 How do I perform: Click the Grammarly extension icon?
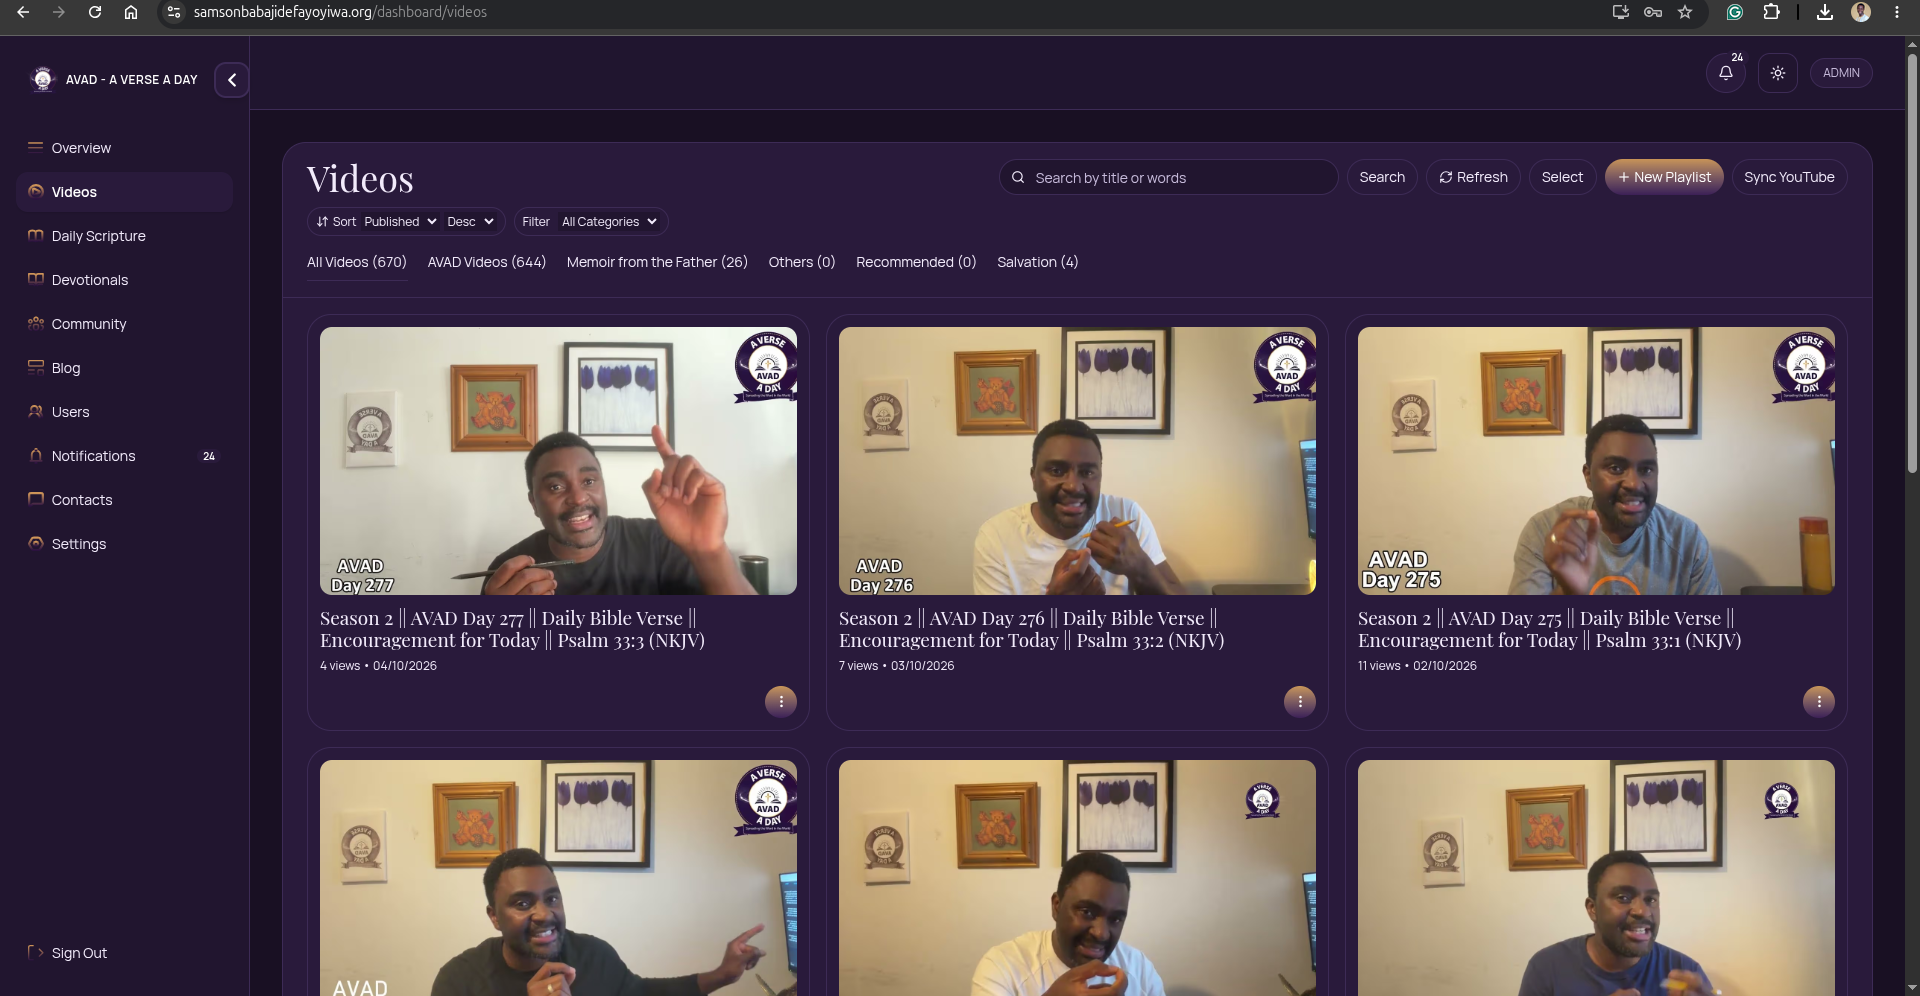(x=1735, y=12)
